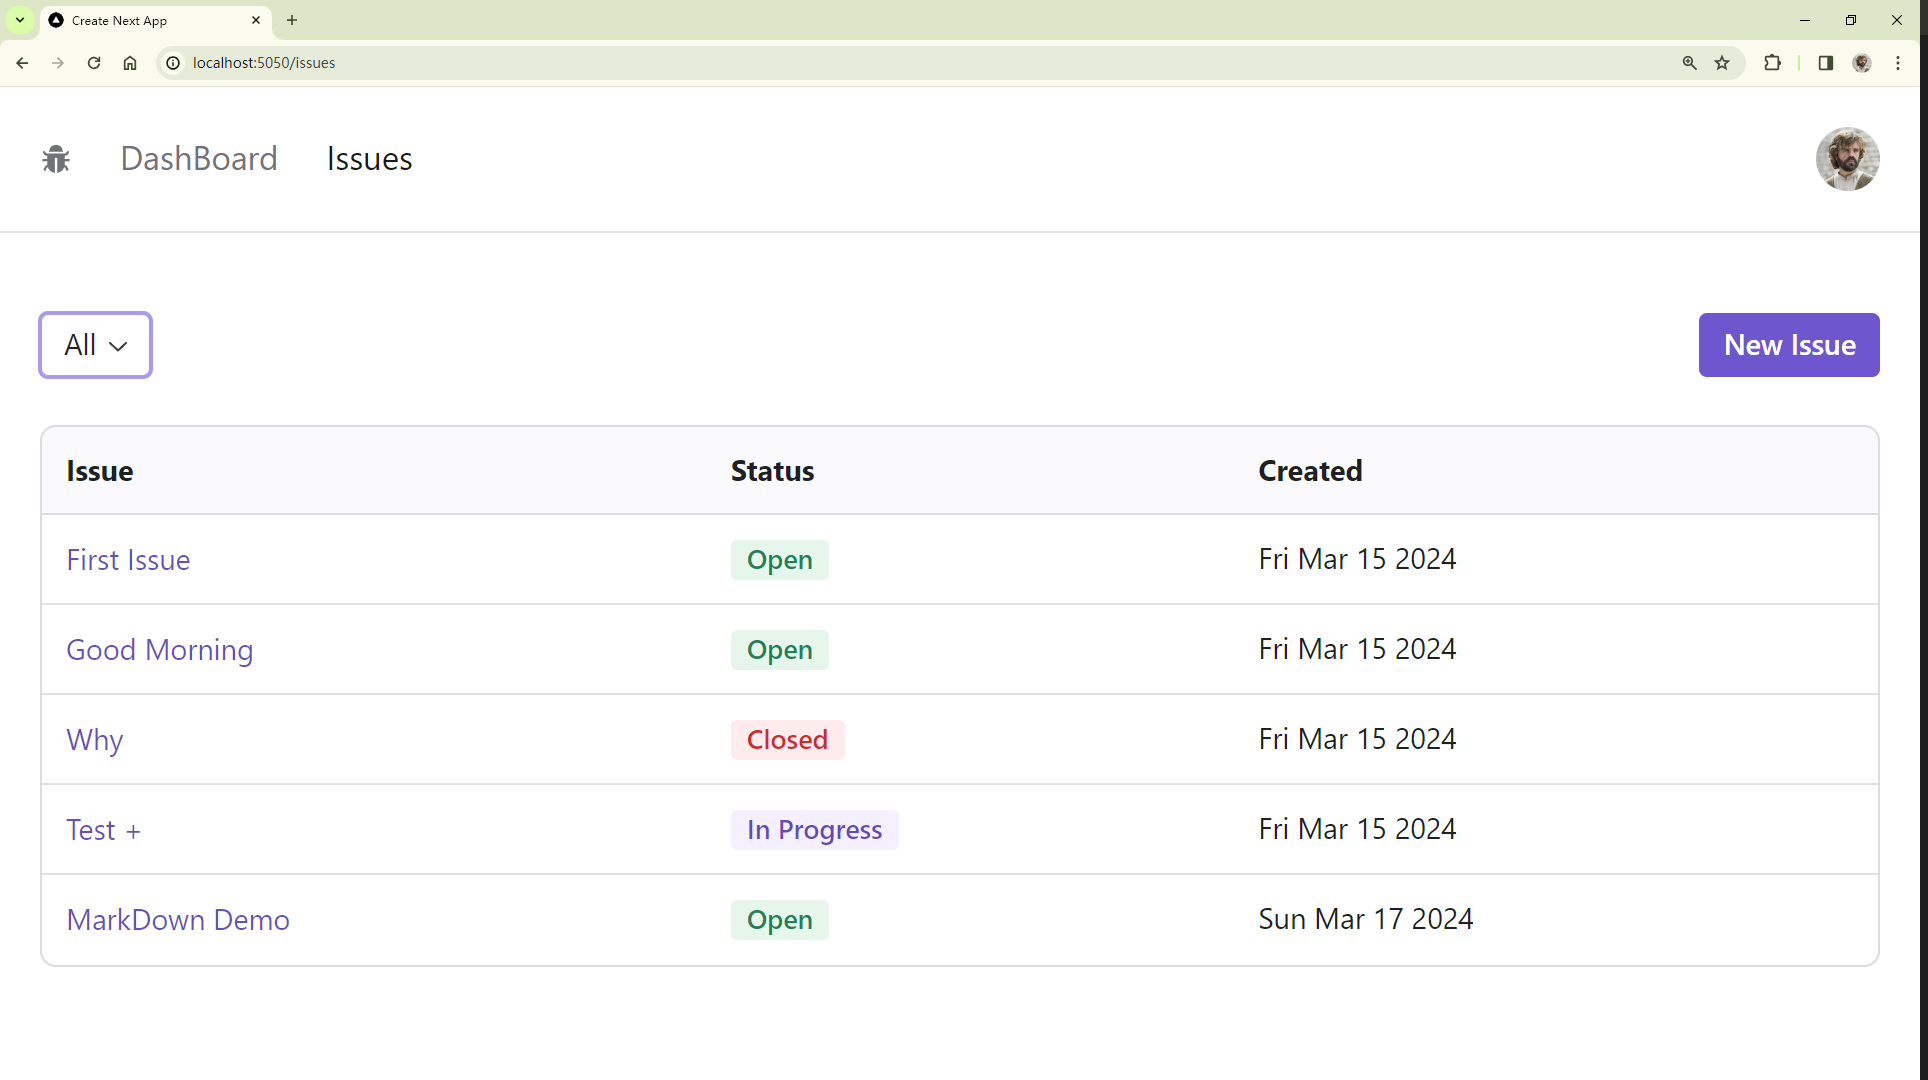Open browser home page

[x=130, y=63]
